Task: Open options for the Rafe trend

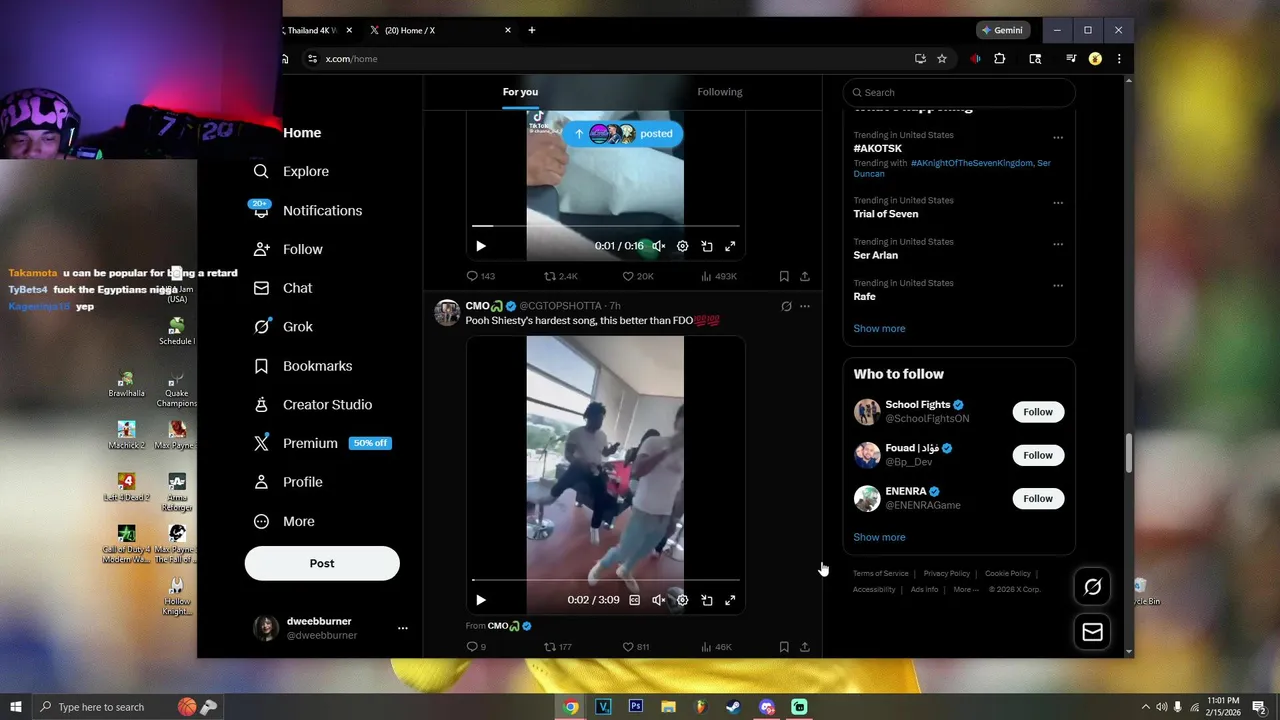Action: point(1058,286)
